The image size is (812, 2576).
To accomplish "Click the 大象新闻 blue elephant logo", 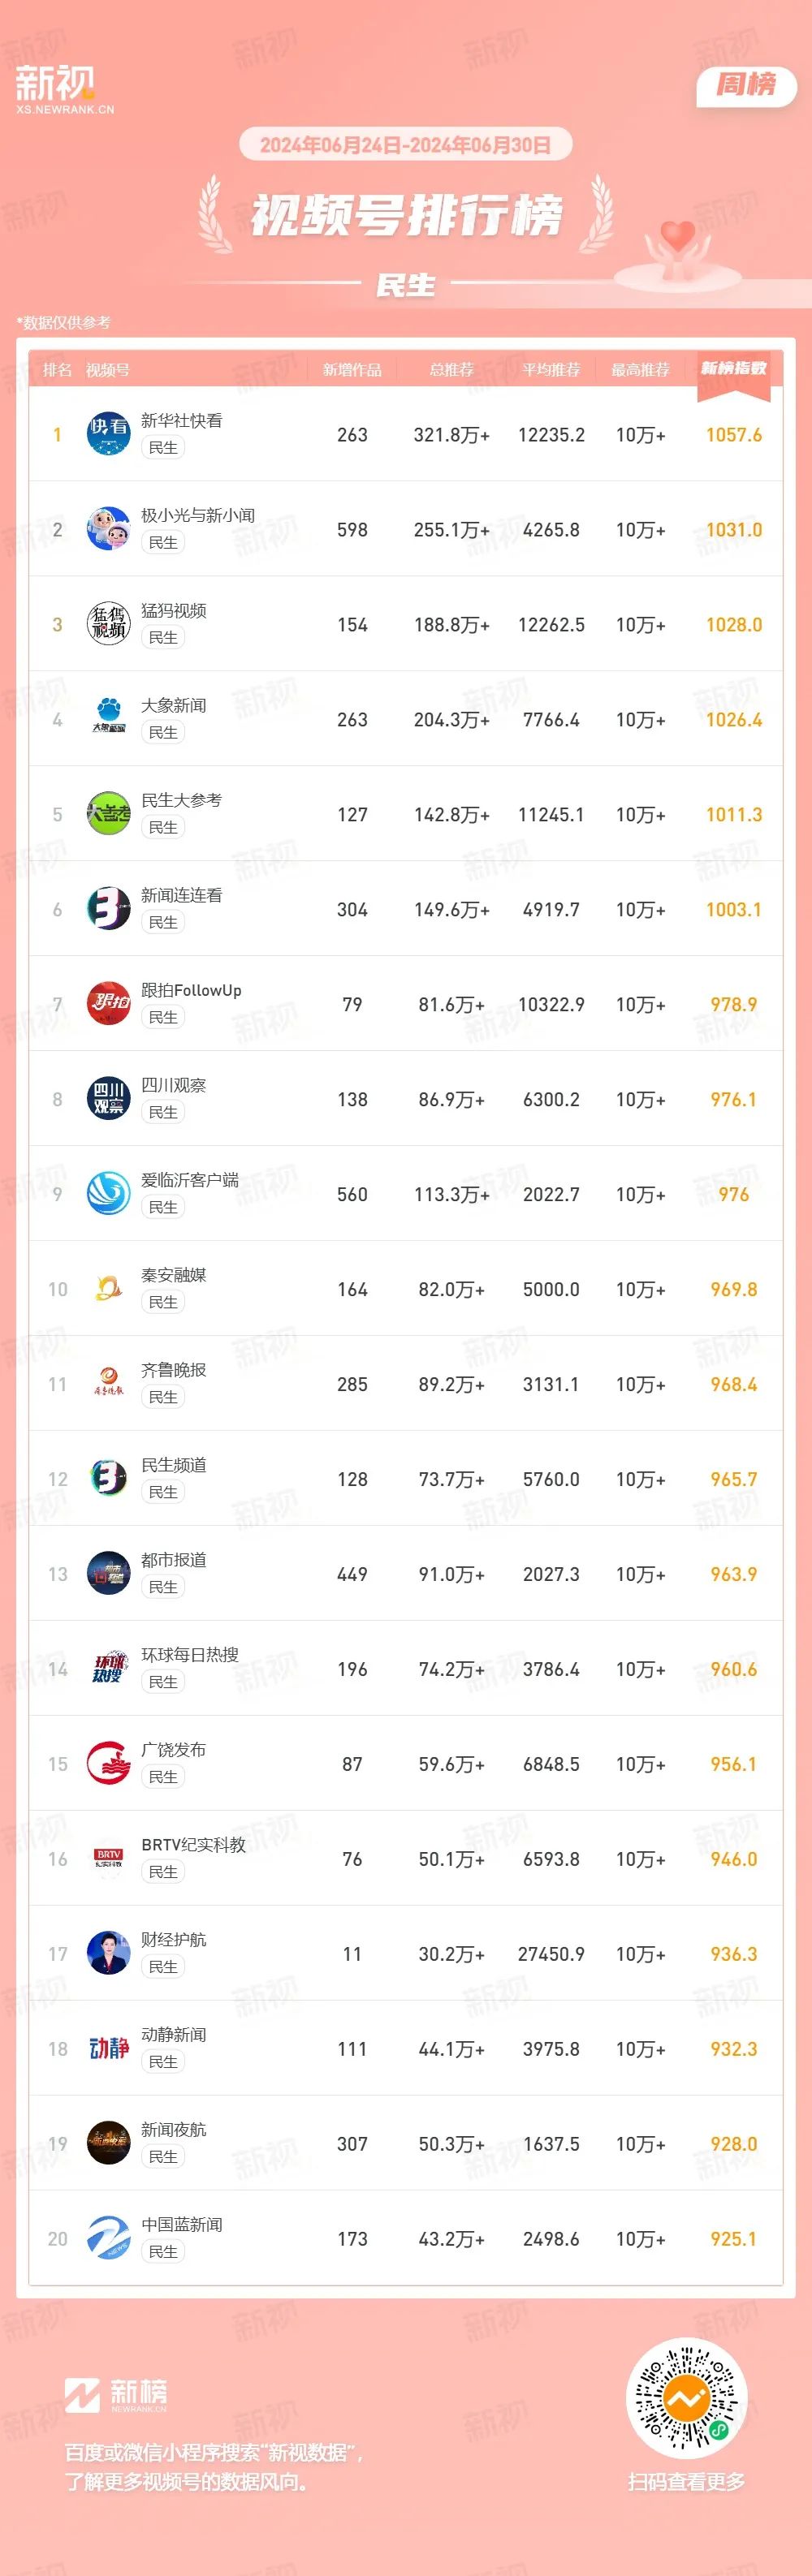I will (x=108, y=718).
